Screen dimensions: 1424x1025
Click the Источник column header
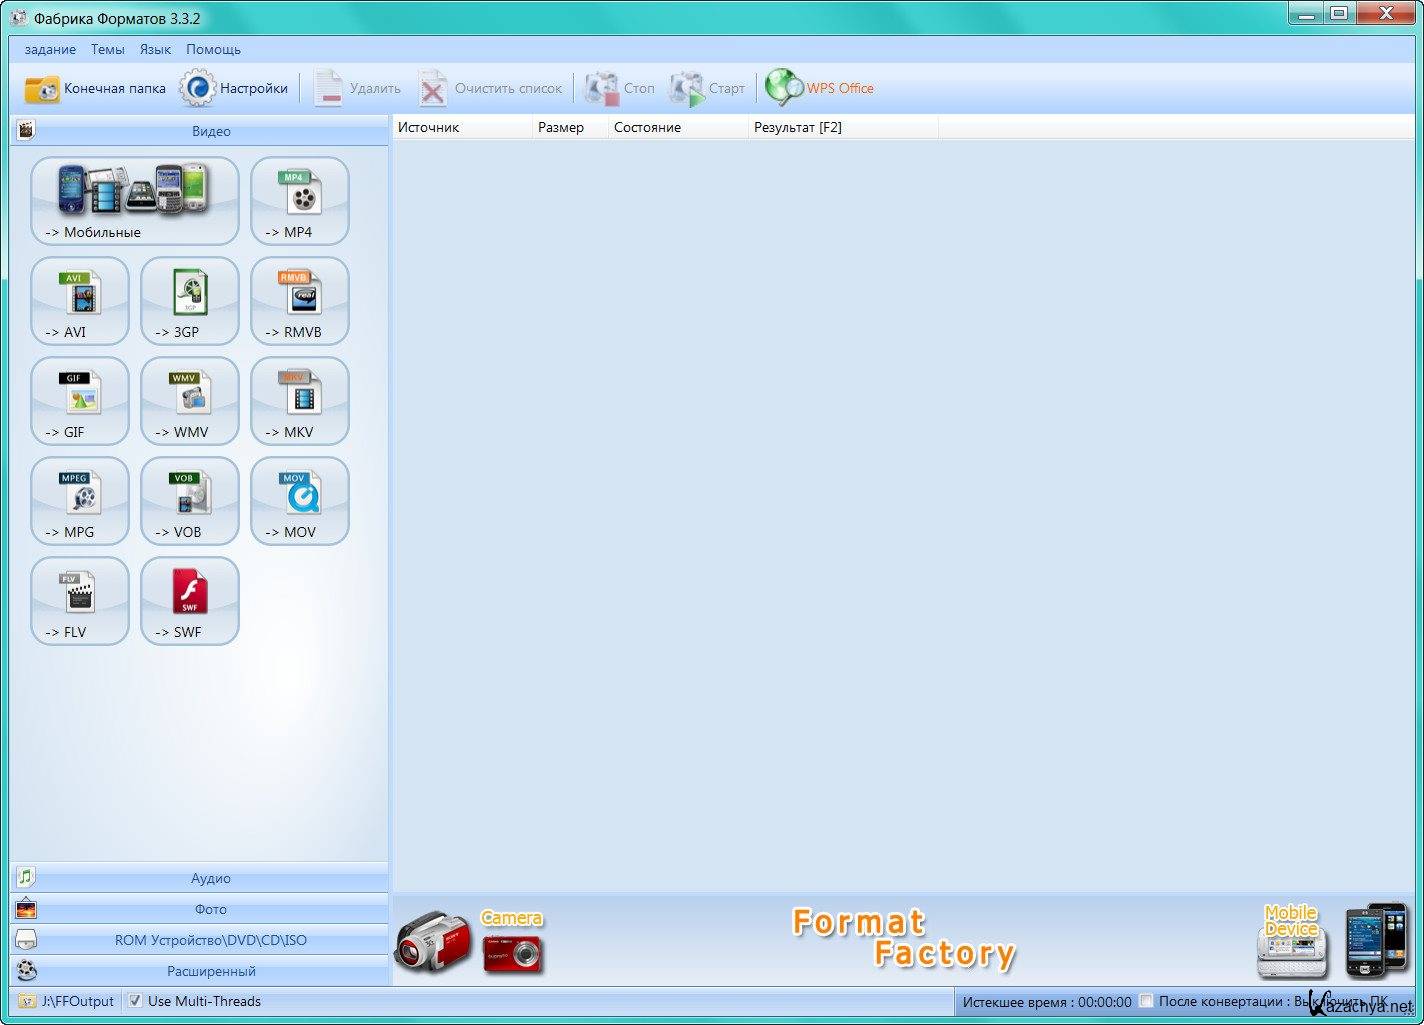pos(463,127)
